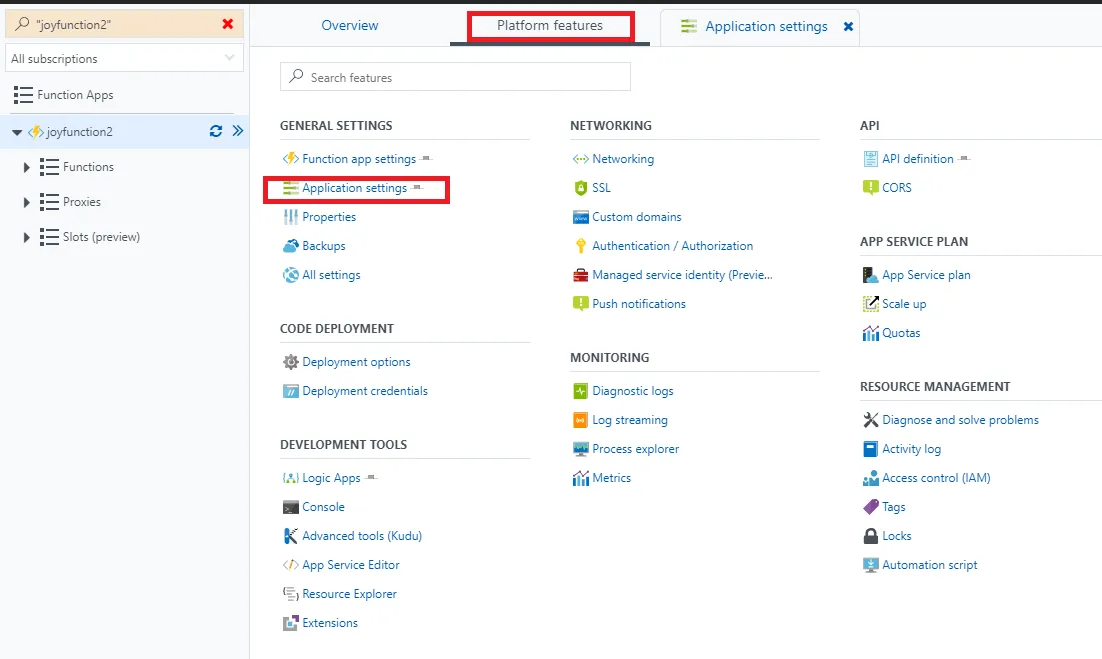
Task: Click the Logic Apps icon
Action: (x=290, y=478)
